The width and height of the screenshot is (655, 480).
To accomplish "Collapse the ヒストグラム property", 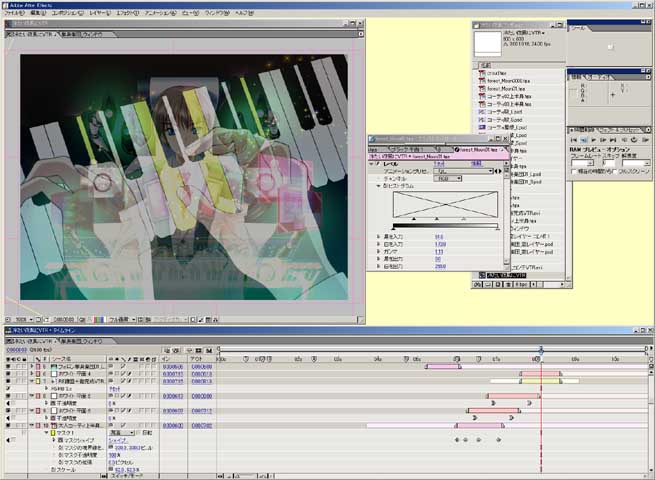I will coord(378,186).
